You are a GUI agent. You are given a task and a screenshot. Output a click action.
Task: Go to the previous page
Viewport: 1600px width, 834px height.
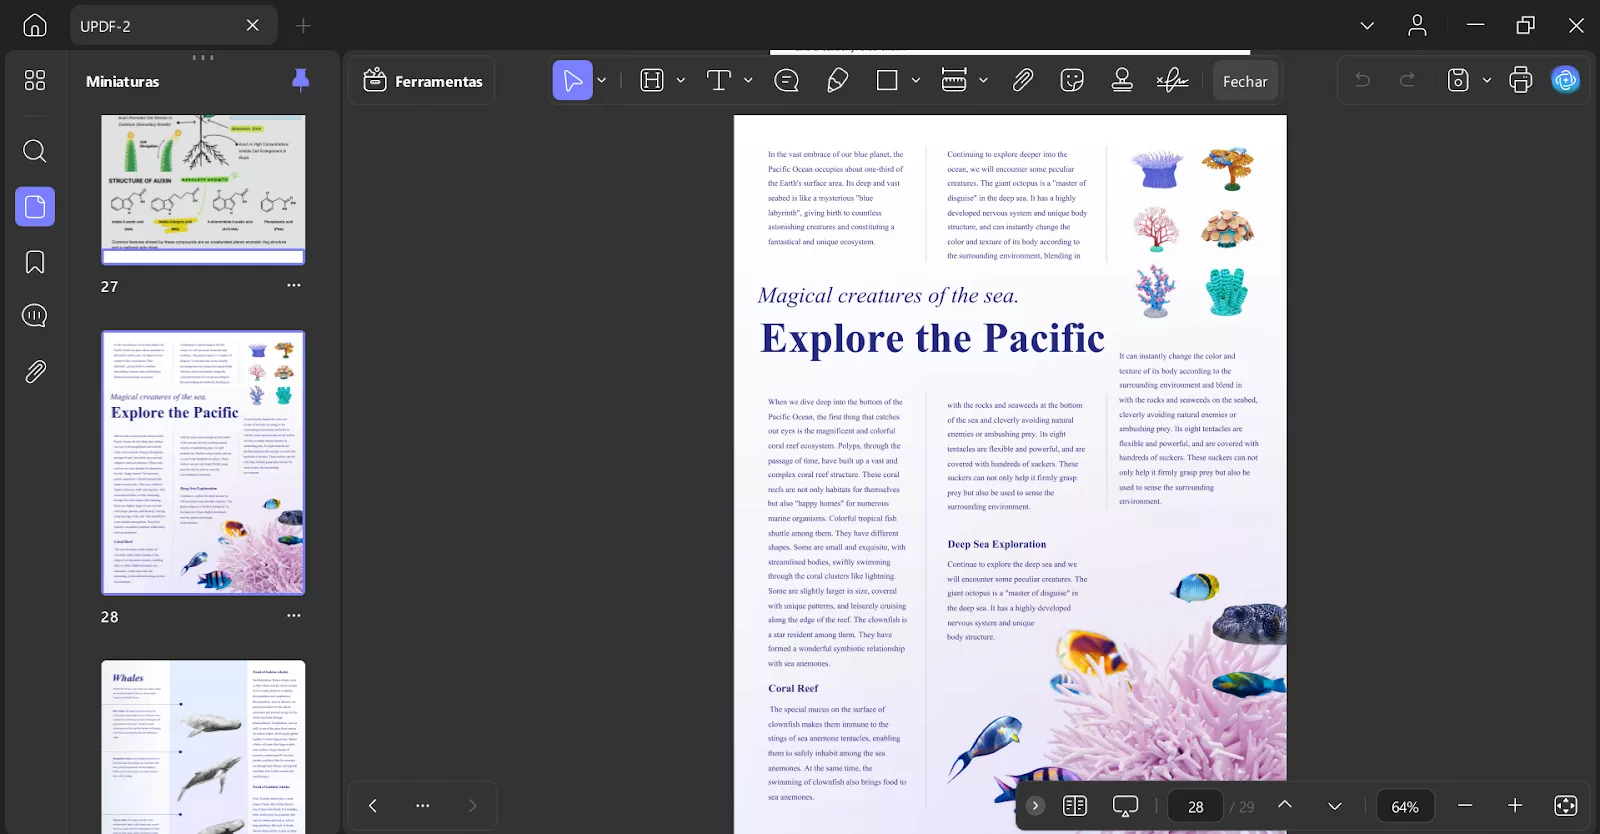coord(1285,805)
